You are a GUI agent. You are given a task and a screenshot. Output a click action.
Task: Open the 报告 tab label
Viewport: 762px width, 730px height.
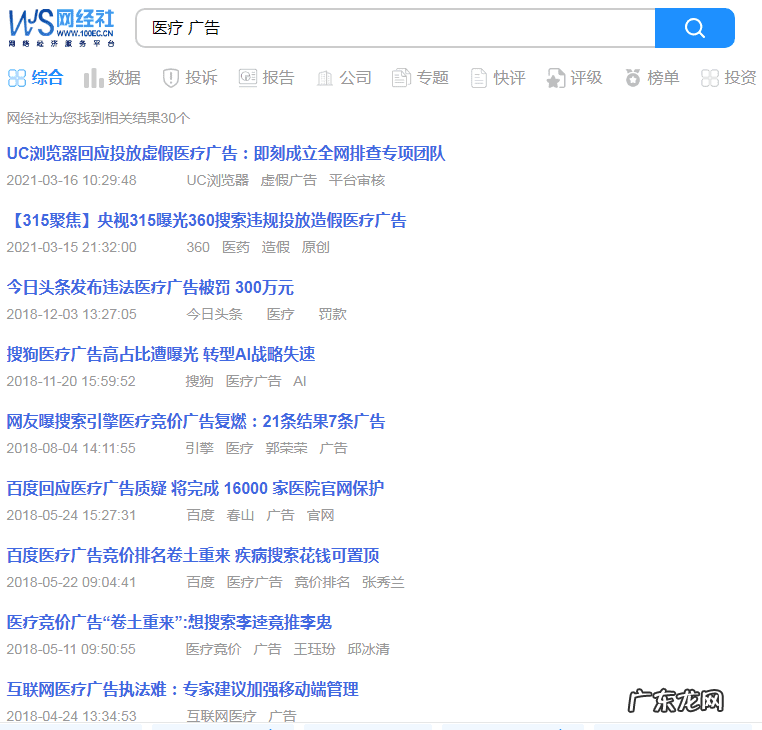coord(278,78)
